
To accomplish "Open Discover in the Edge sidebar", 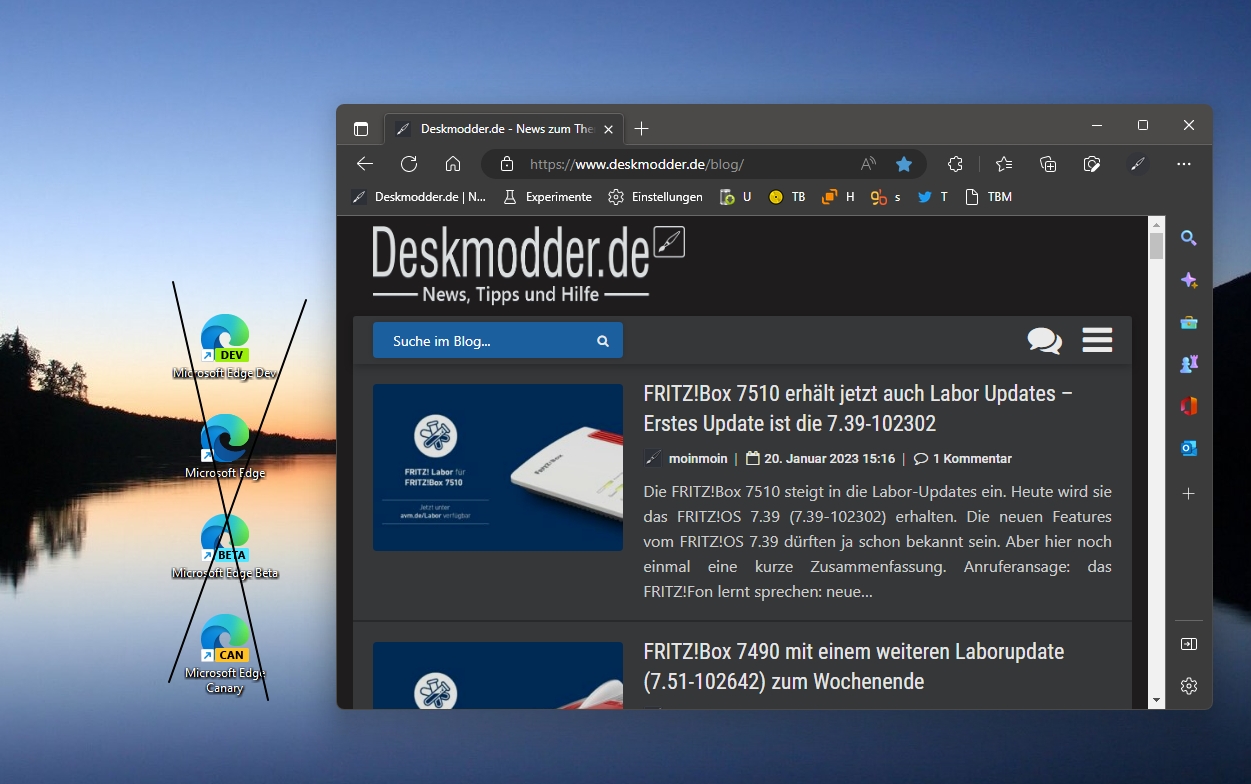I will [x=1189, y=280].
